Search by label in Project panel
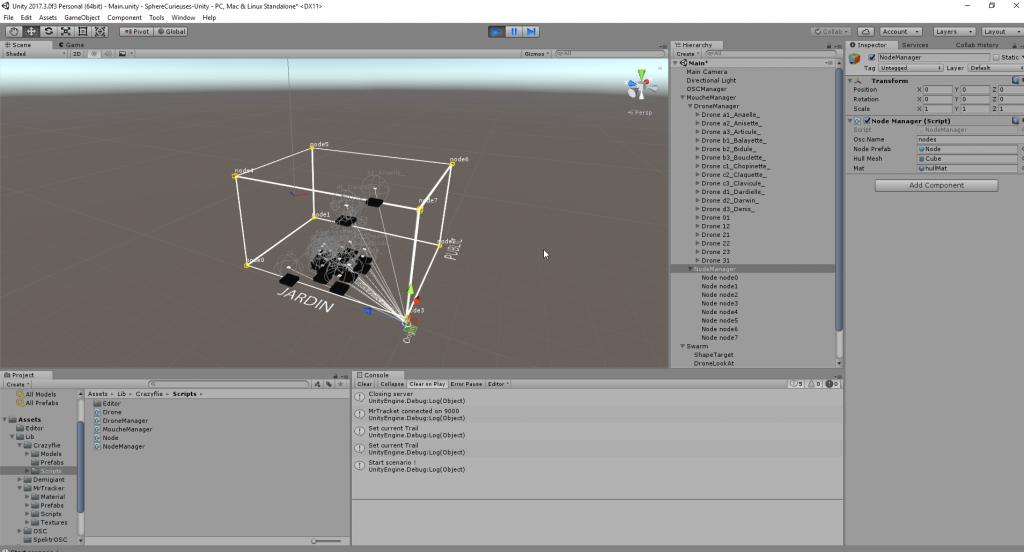This screenshot has height=552, width=1024. point(329,384)
